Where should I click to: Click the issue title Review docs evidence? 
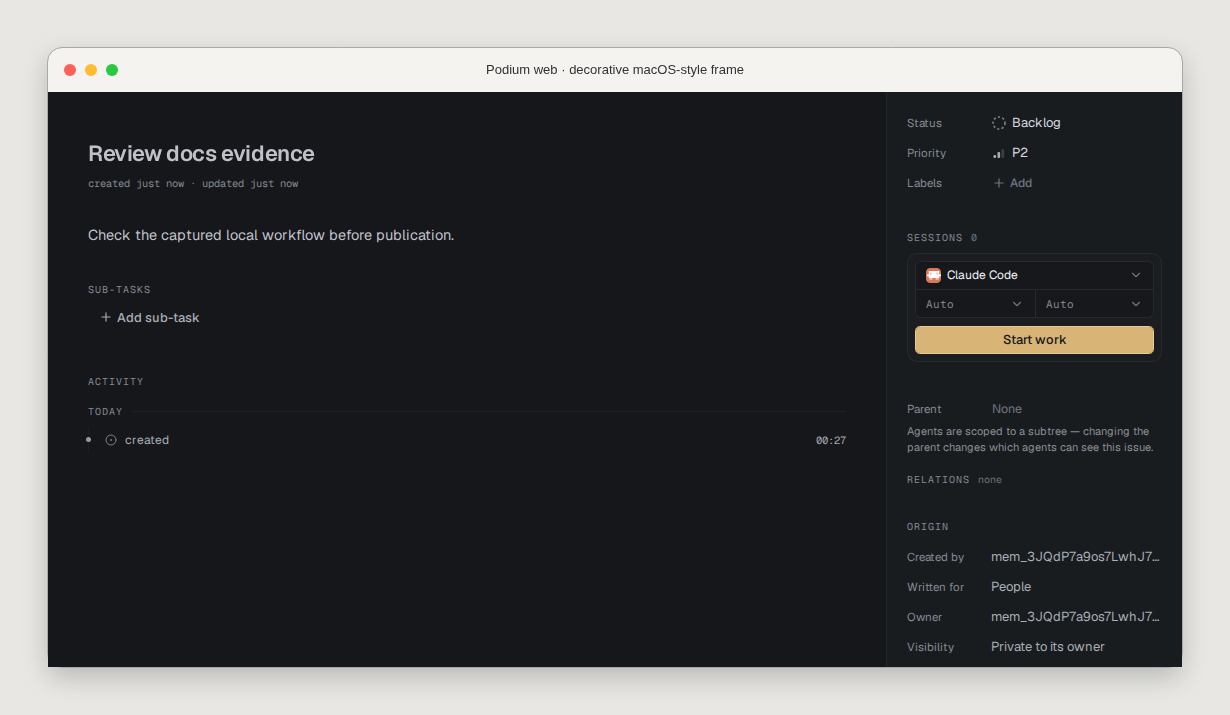201,153
